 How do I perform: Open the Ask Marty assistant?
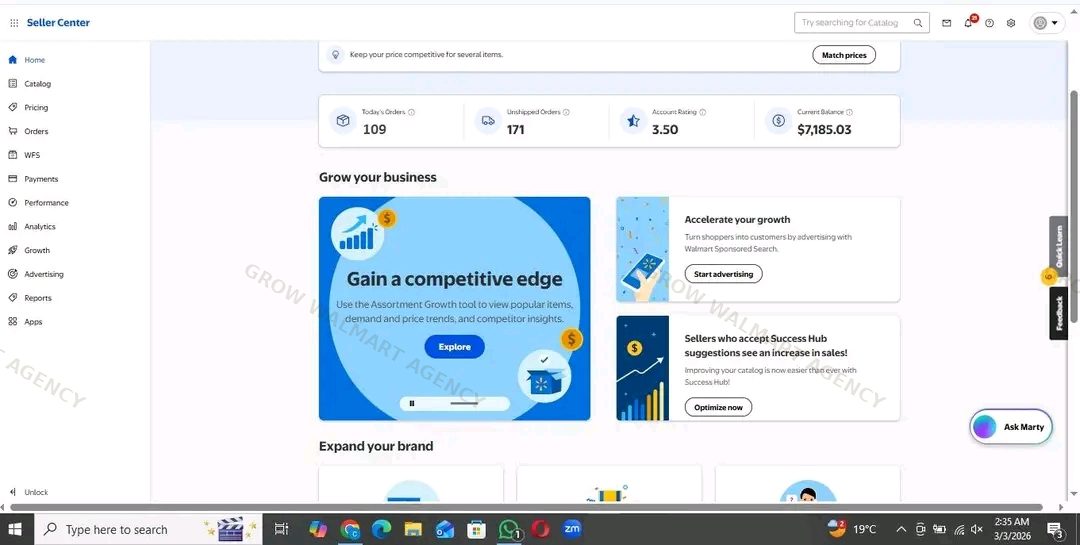click(1011, 427)
